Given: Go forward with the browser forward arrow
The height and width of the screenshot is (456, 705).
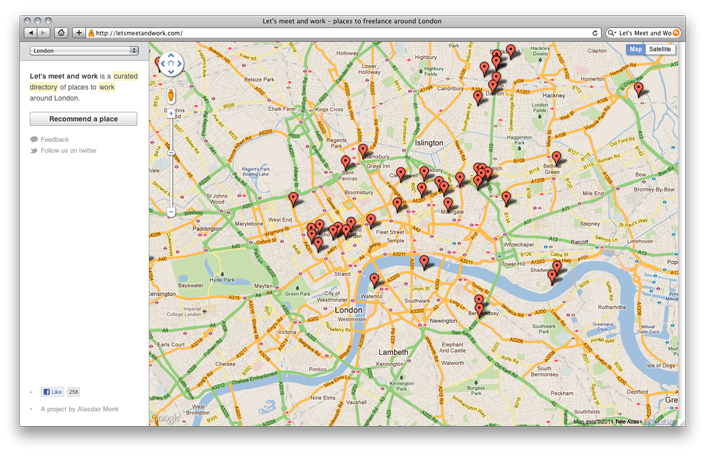Looking at the screenshot, I should (x=43, y=33).
